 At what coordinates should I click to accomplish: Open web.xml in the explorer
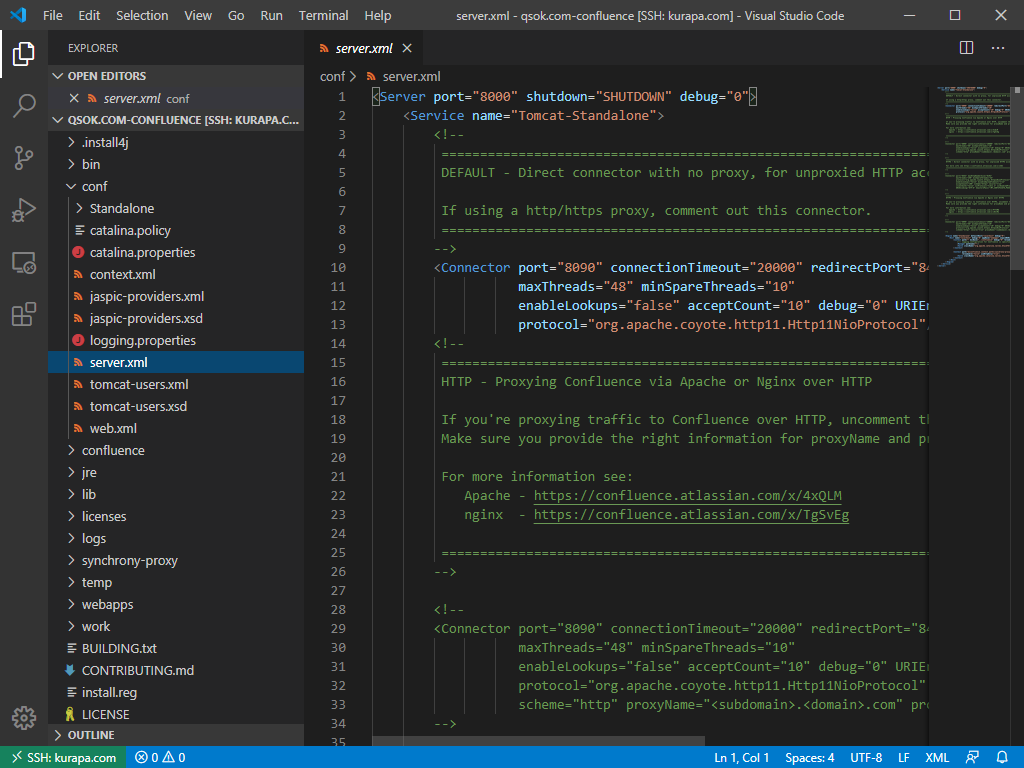(113, 428)
